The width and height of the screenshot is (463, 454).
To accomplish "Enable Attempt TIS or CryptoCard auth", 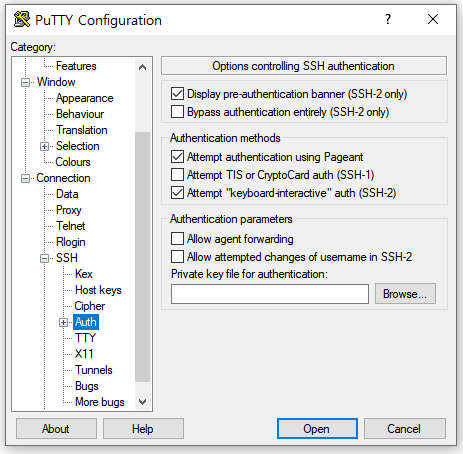I will click(x=177, y=174).
